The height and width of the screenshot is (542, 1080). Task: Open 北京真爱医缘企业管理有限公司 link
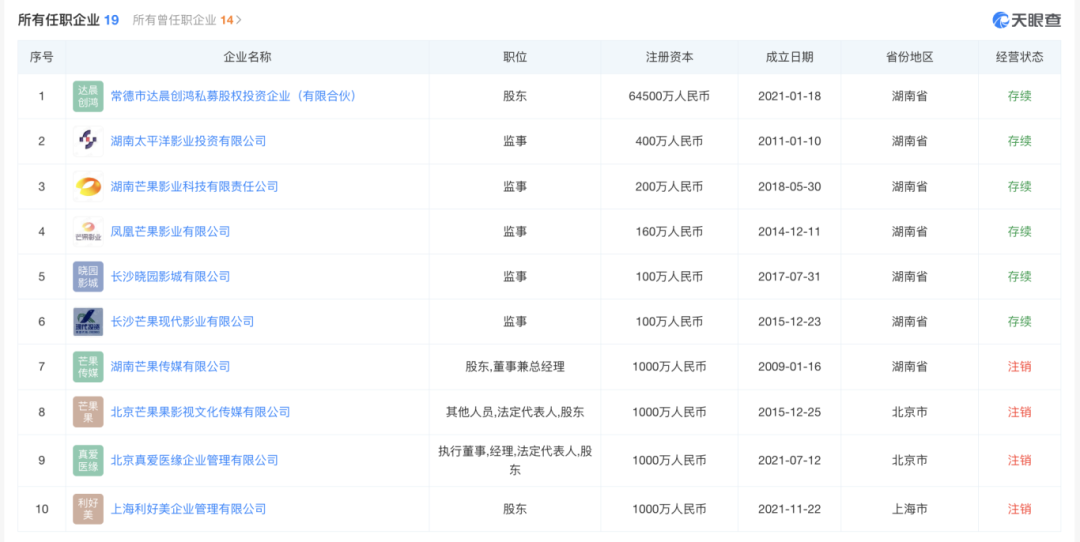[x=194, y=460]
